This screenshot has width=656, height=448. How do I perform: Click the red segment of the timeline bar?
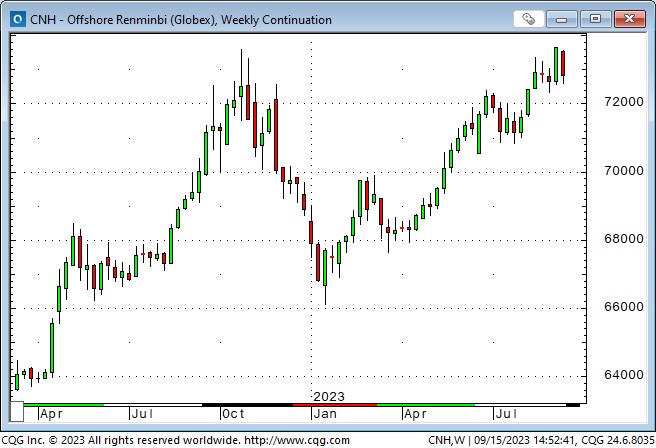pyautogui.click(x=335, y=405)
